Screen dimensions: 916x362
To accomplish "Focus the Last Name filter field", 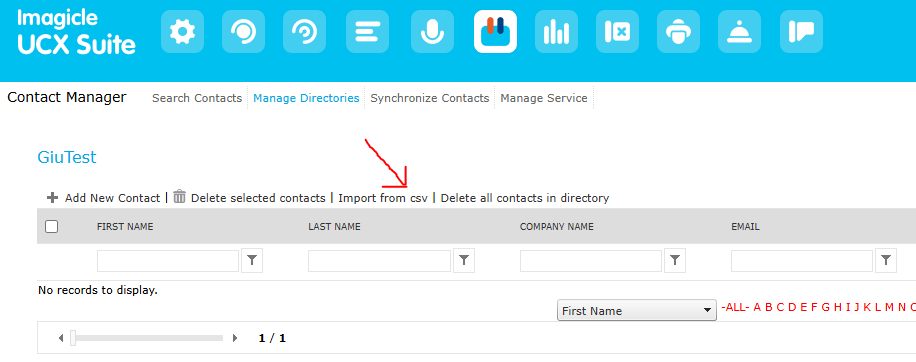I will click(380, 261).
